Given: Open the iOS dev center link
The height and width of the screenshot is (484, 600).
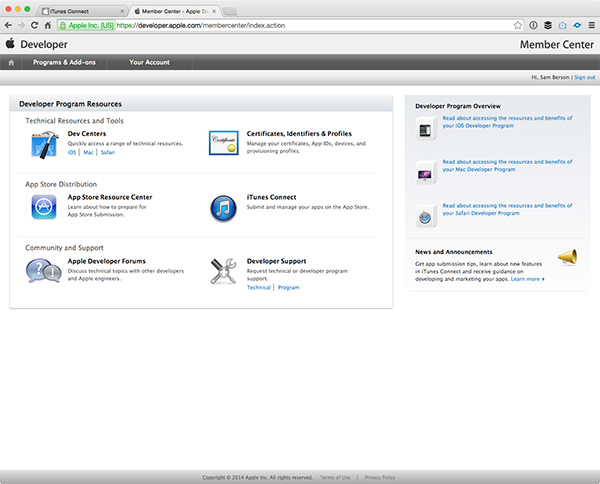Looking at the screenshot, I should coord(72,152).
